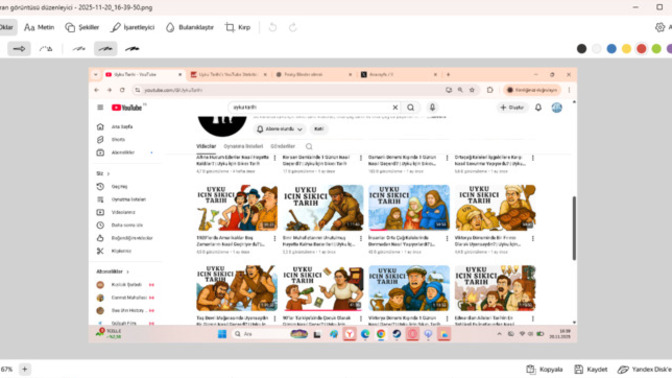
Task: Click the voice search microphone in the capture
Action: [432, 108]
